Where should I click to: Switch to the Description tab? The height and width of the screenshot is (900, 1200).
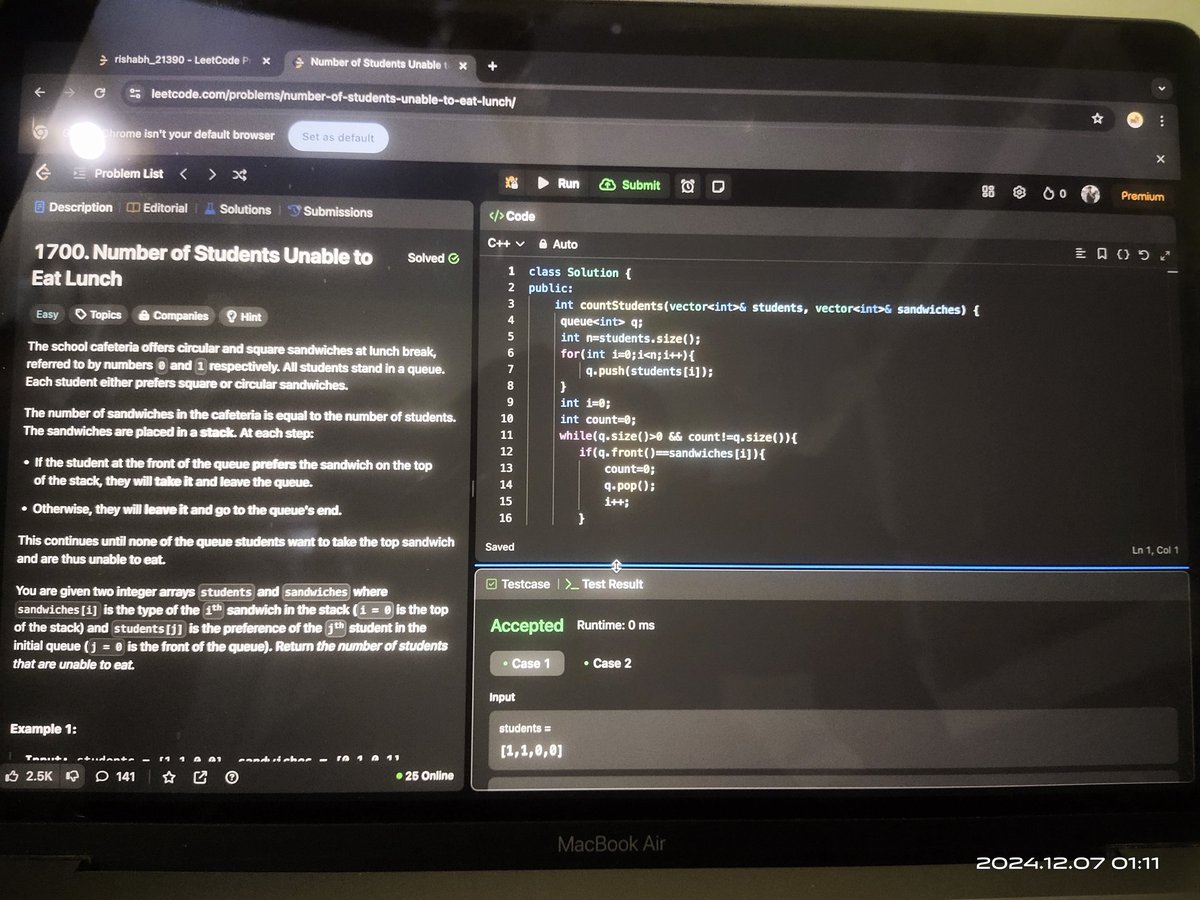click(73, 207)
